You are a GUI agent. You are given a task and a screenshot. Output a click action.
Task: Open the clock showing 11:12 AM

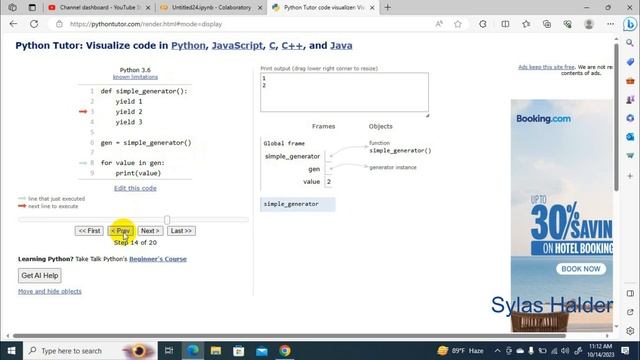601,351
